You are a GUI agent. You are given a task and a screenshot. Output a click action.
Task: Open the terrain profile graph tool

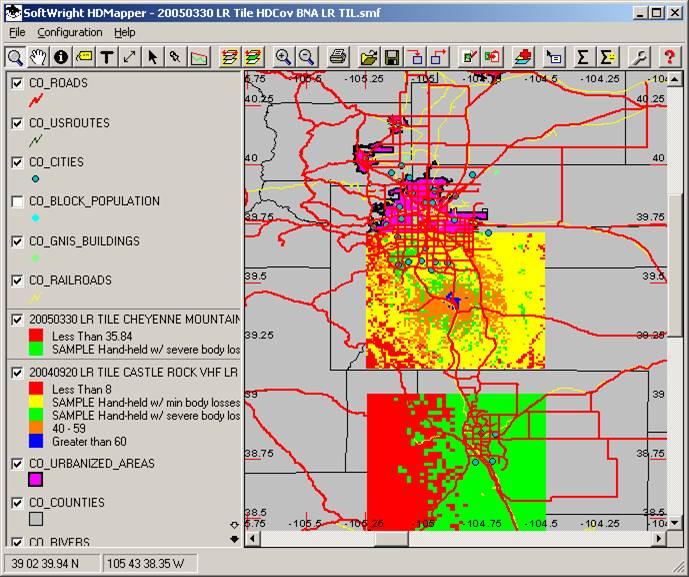(x=199, y=57)
